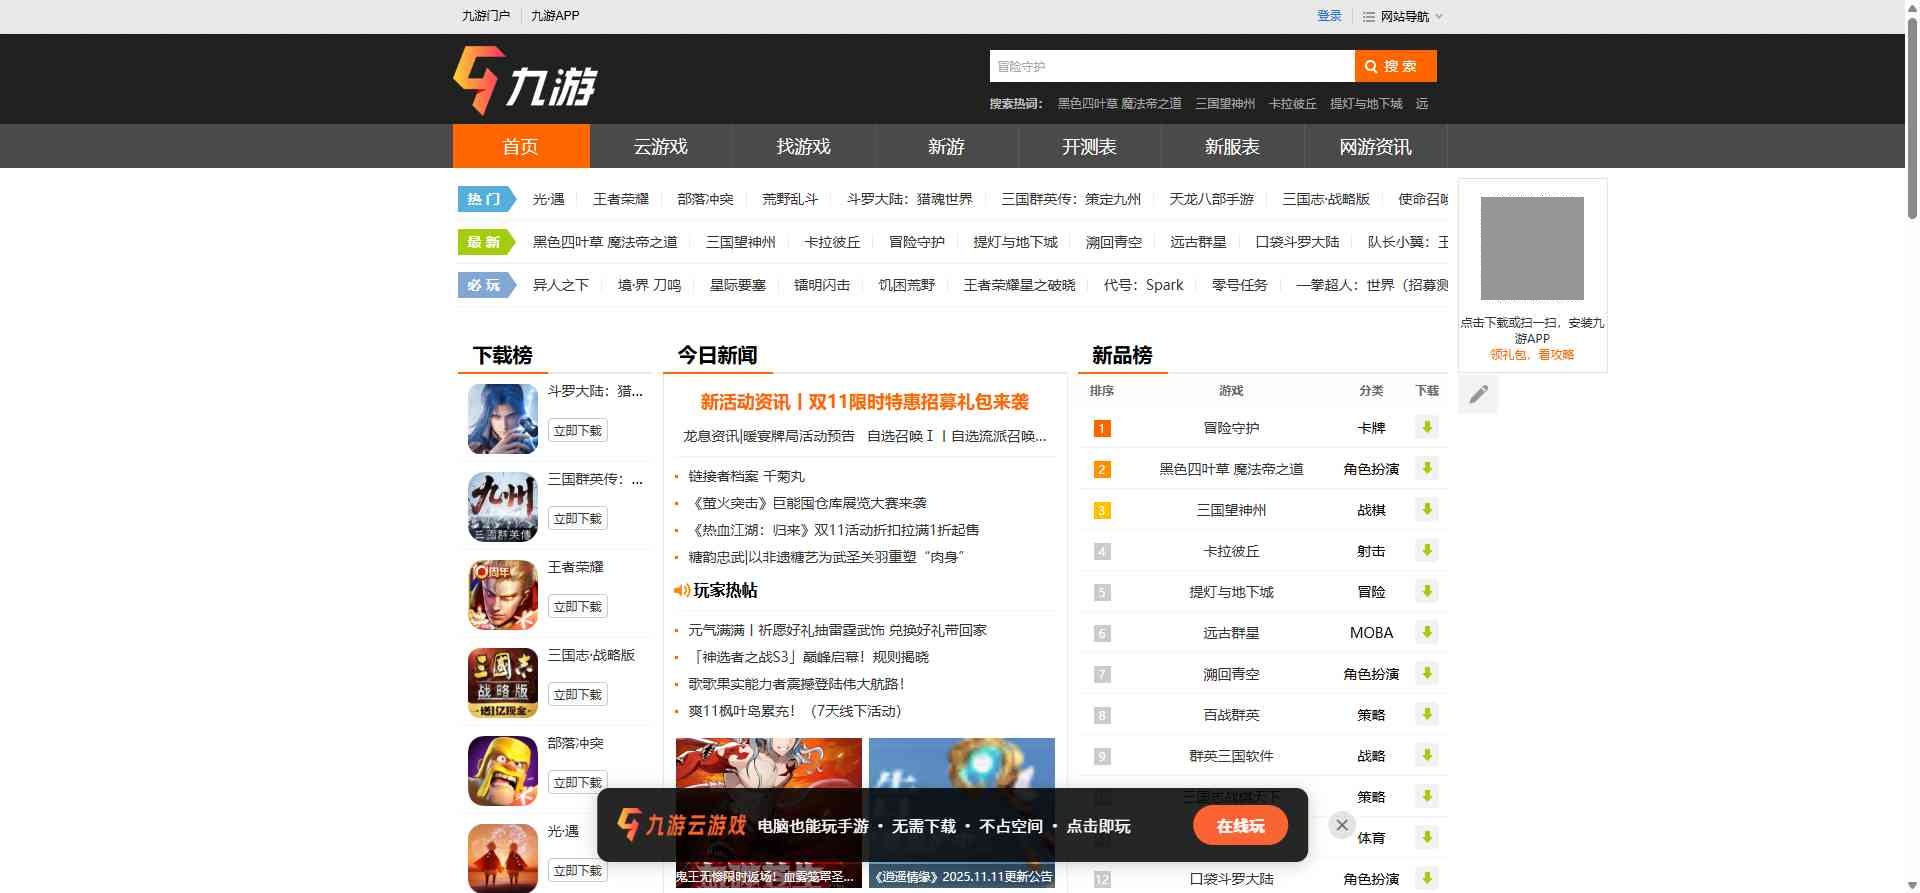Open the 开测表 navigation tab

pyautogui.click(x=1089, y=147)
